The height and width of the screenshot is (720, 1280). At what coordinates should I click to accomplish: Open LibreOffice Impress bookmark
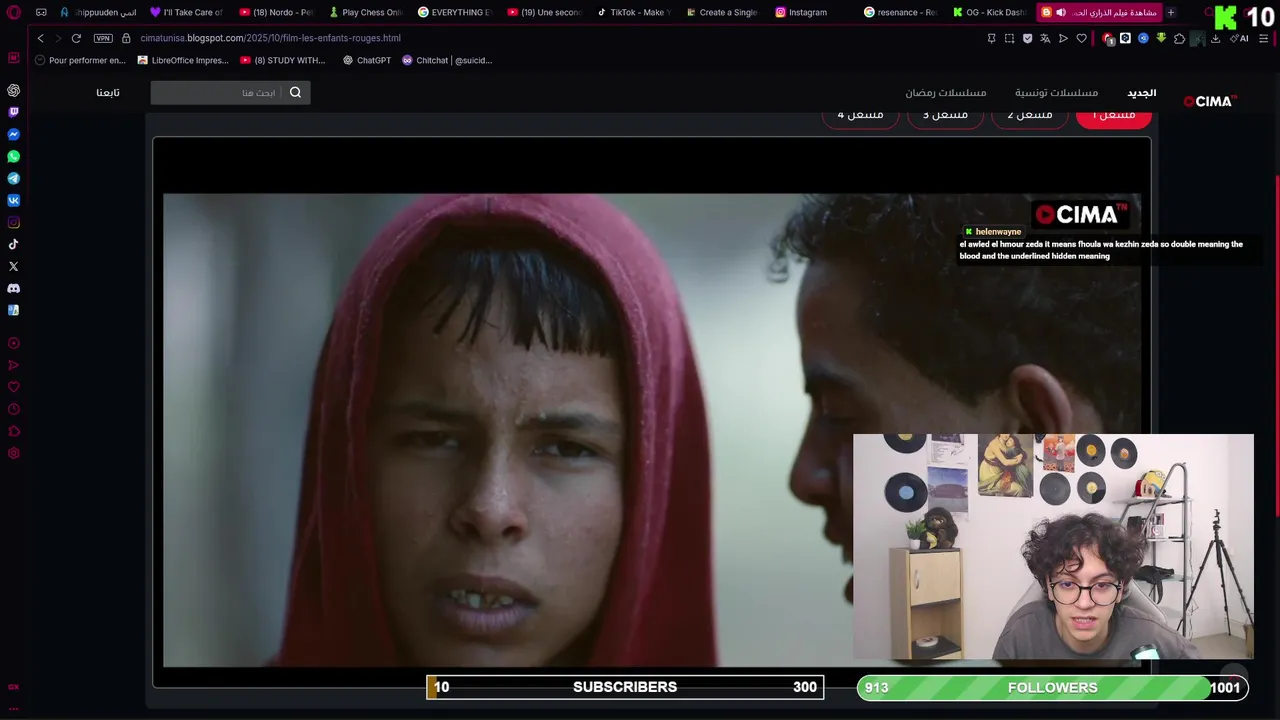[x=183, y=60]
